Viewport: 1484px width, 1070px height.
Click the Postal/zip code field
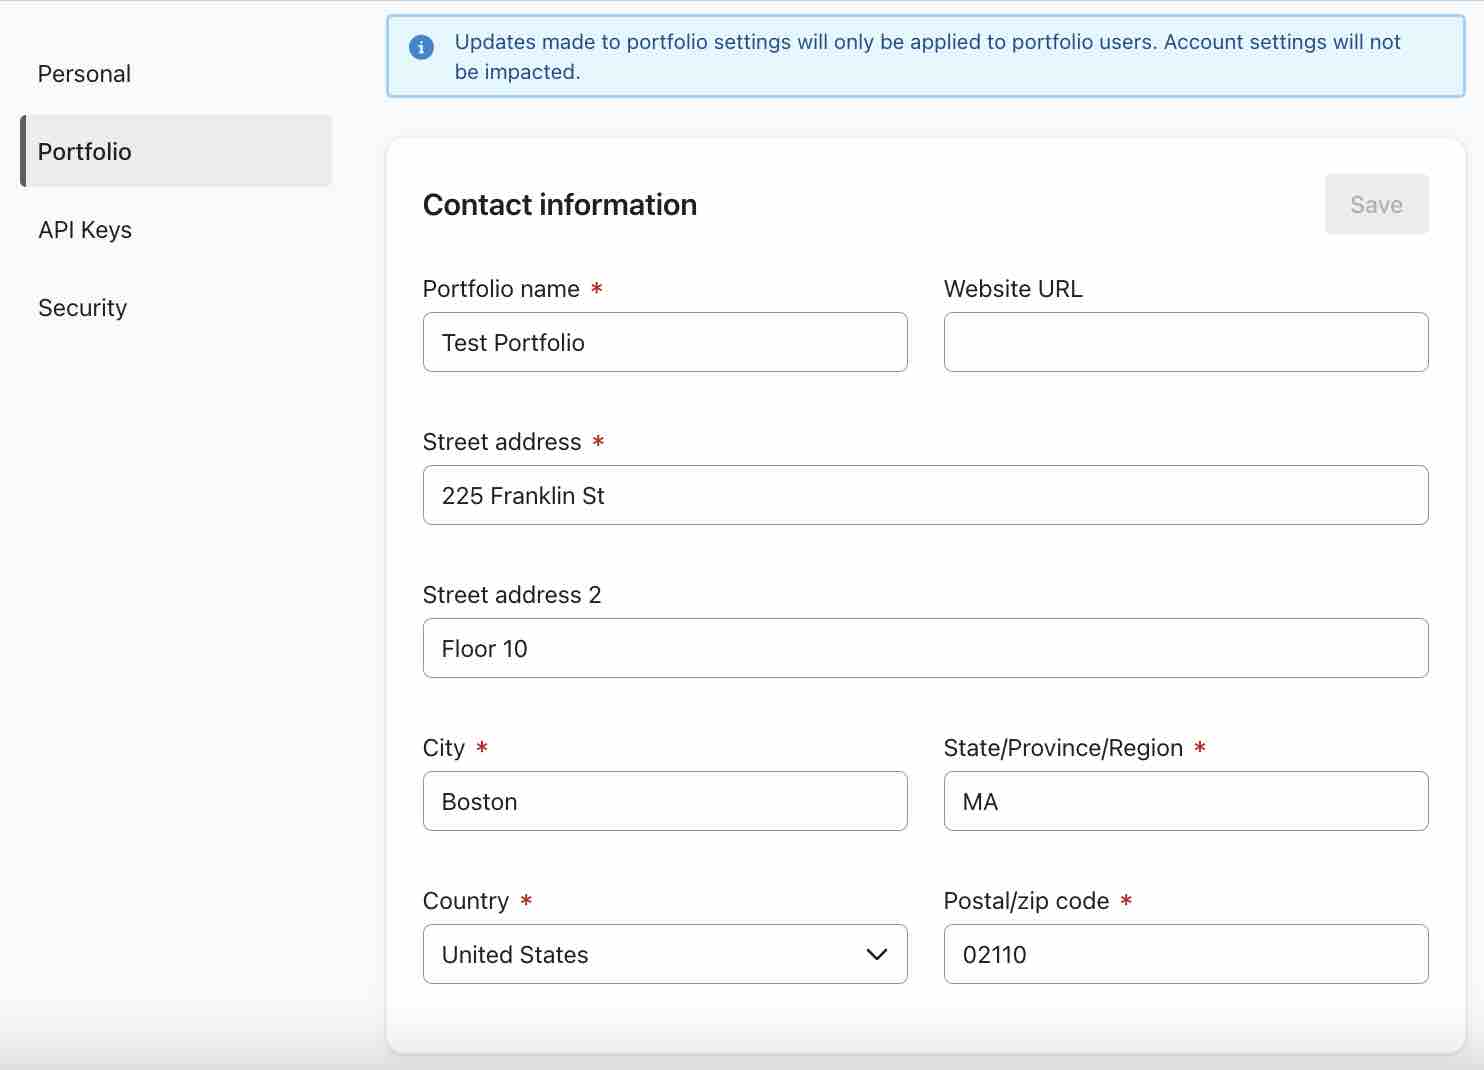pyautogui.click(x=1185, y=954)
